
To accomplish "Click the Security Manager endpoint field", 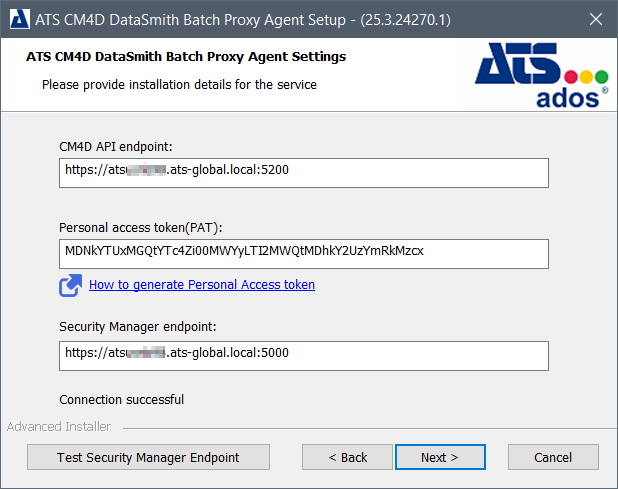I will click(x=304, y=355).
